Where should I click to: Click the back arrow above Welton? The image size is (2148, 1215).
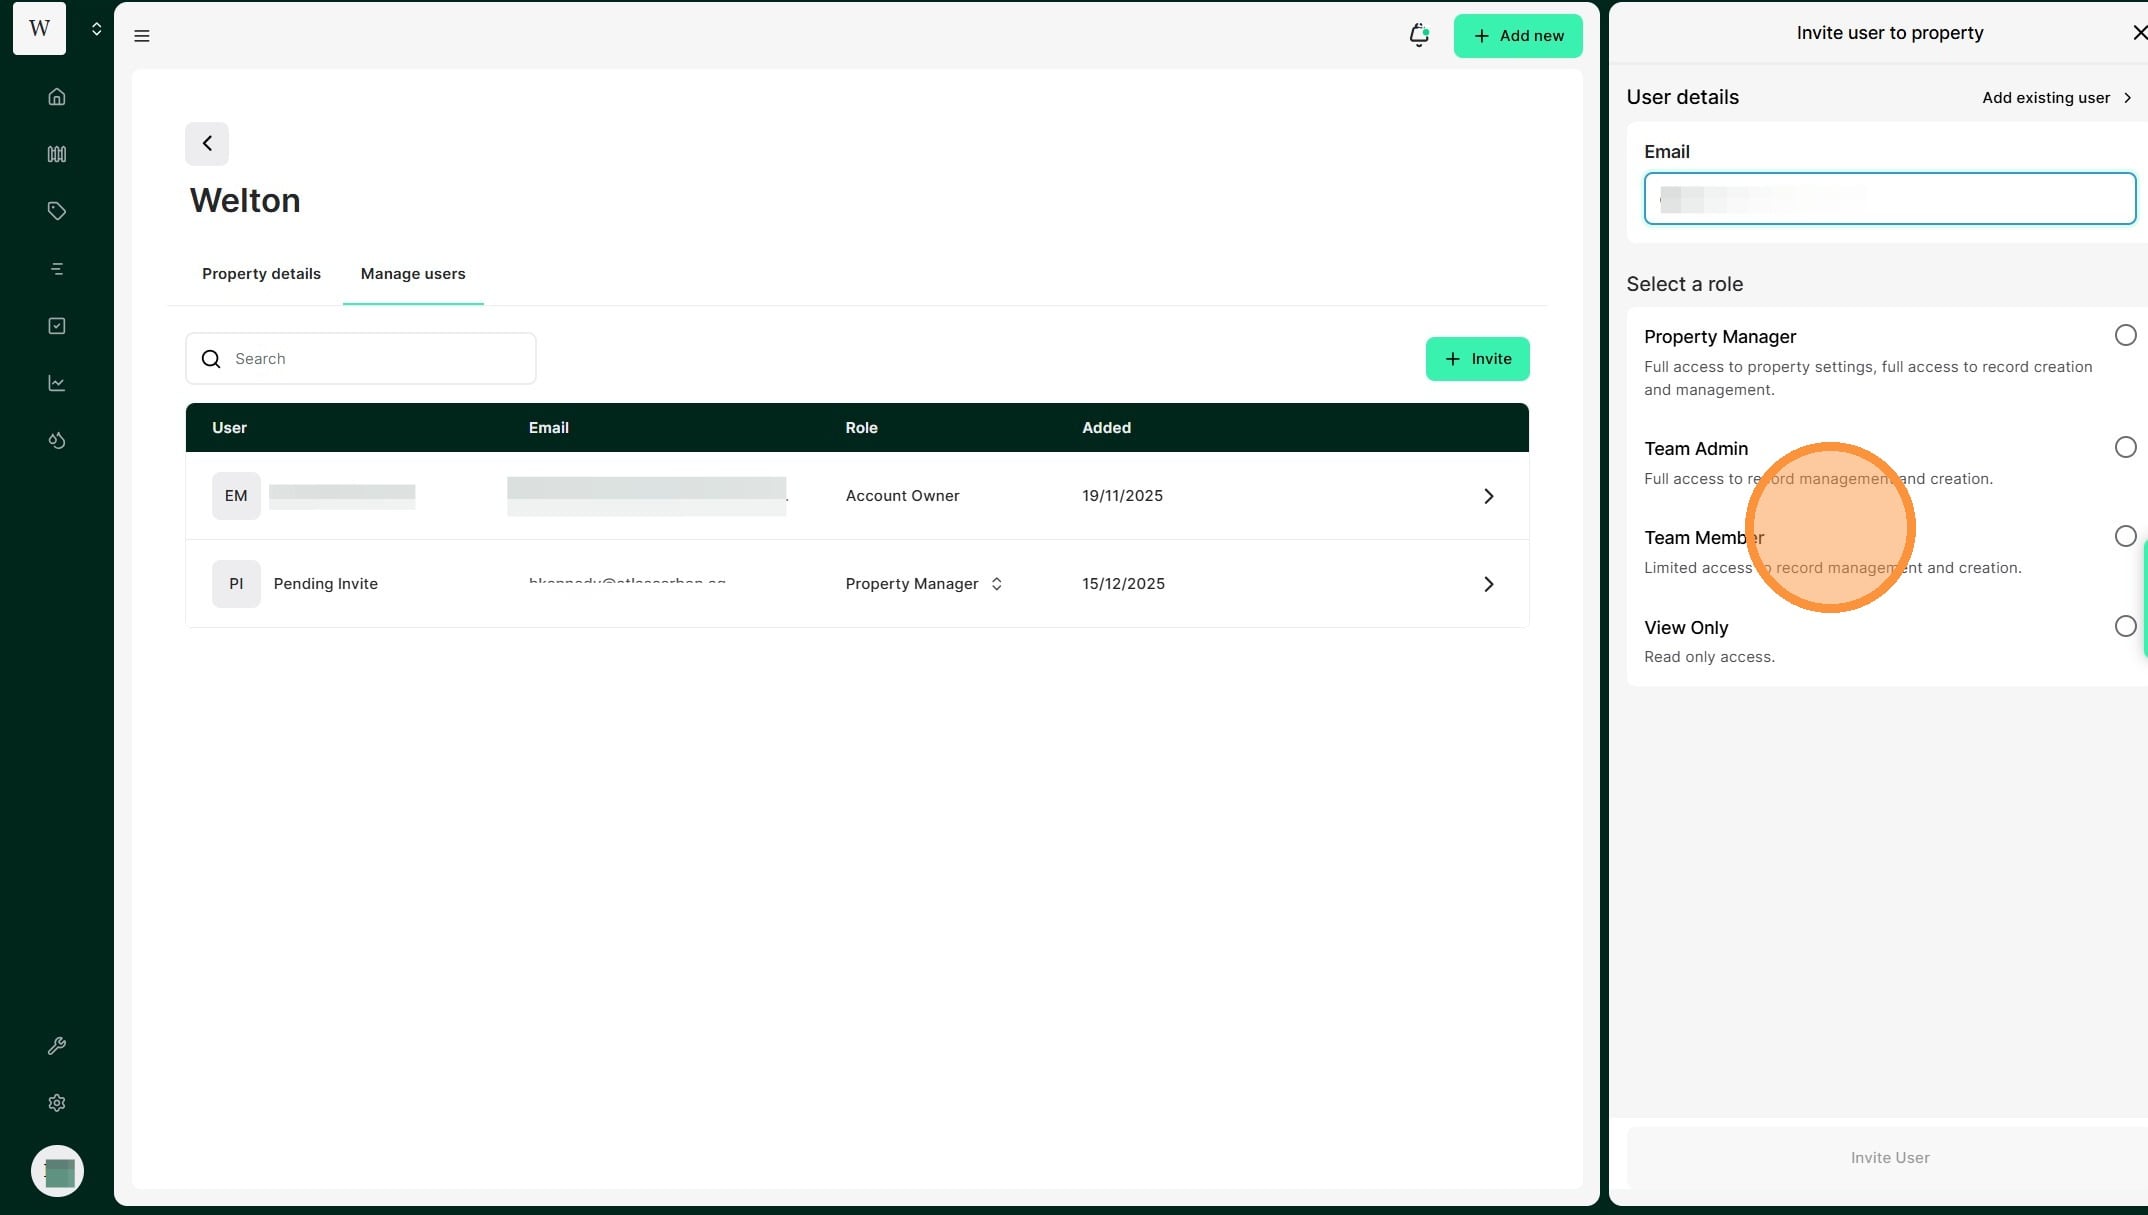tap(207, 144)
